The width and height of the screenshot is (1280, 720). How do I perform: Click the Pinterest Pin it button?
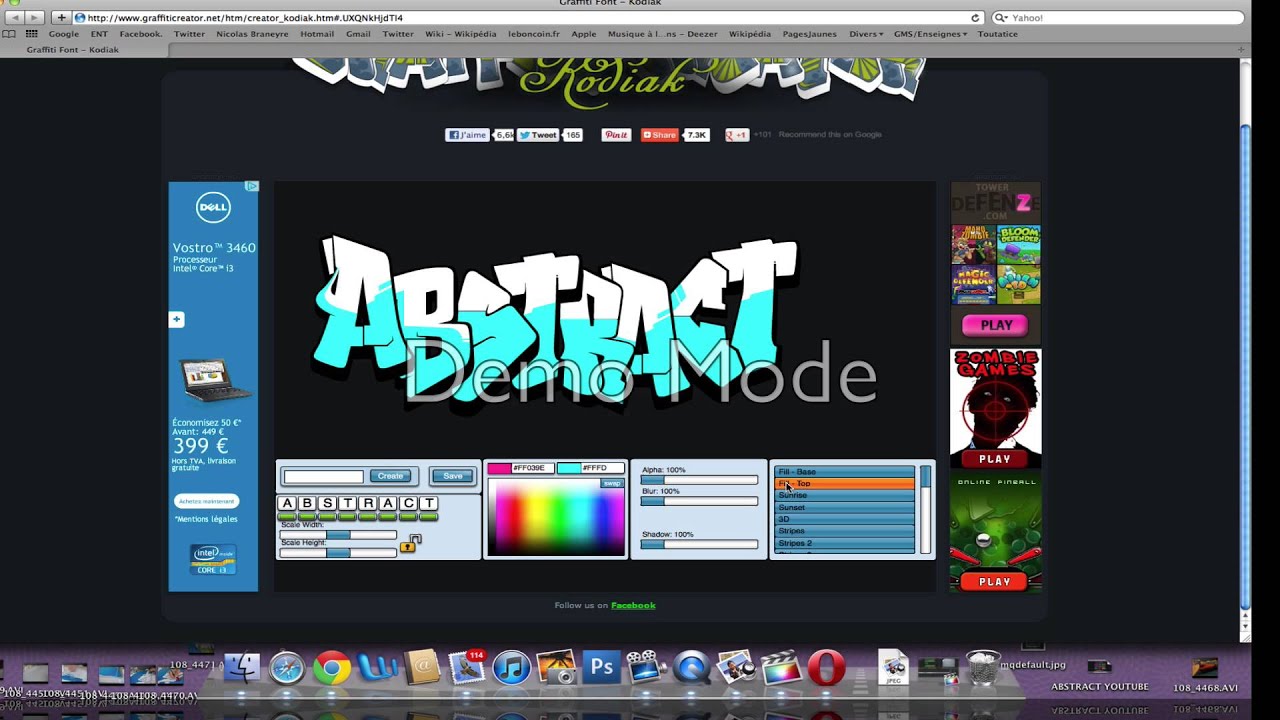point(616,135)
